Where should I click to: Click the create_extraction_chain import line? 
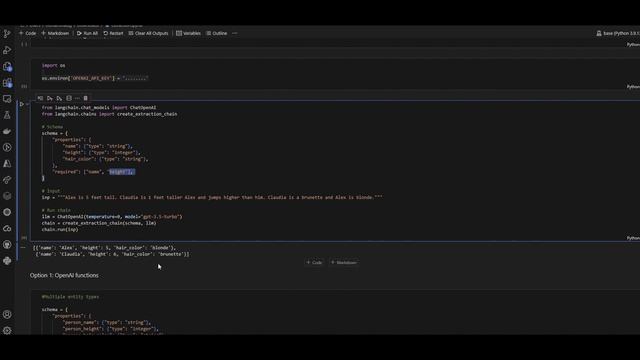(x=109, y=114)
